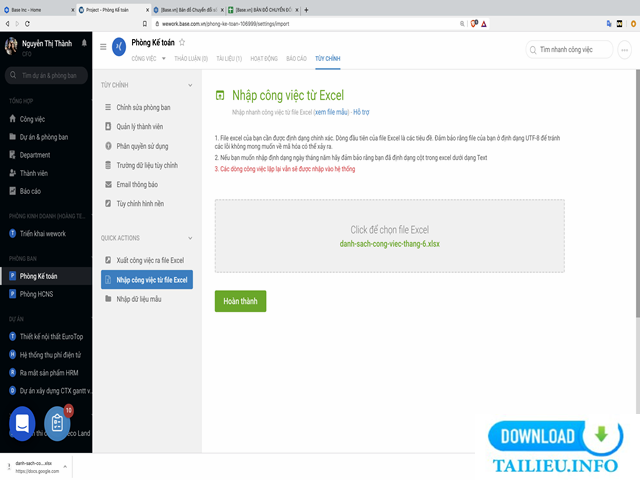Switch to the THẢO LUẬN tab
Screen dimensions: 640x480
point(191,59)
